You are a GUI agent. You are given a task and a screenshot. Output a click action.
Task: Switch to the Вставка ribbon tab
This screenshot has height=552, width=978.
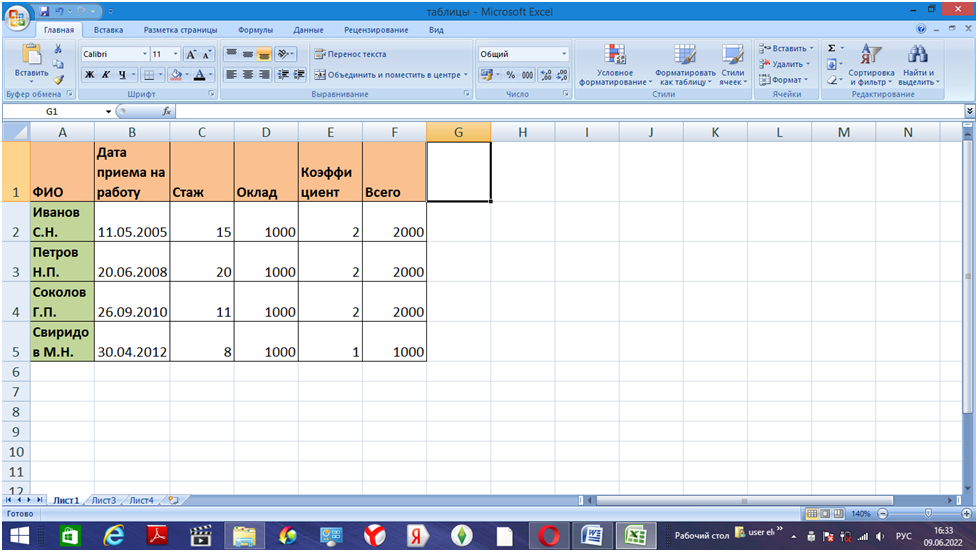(x=109, y=30)
